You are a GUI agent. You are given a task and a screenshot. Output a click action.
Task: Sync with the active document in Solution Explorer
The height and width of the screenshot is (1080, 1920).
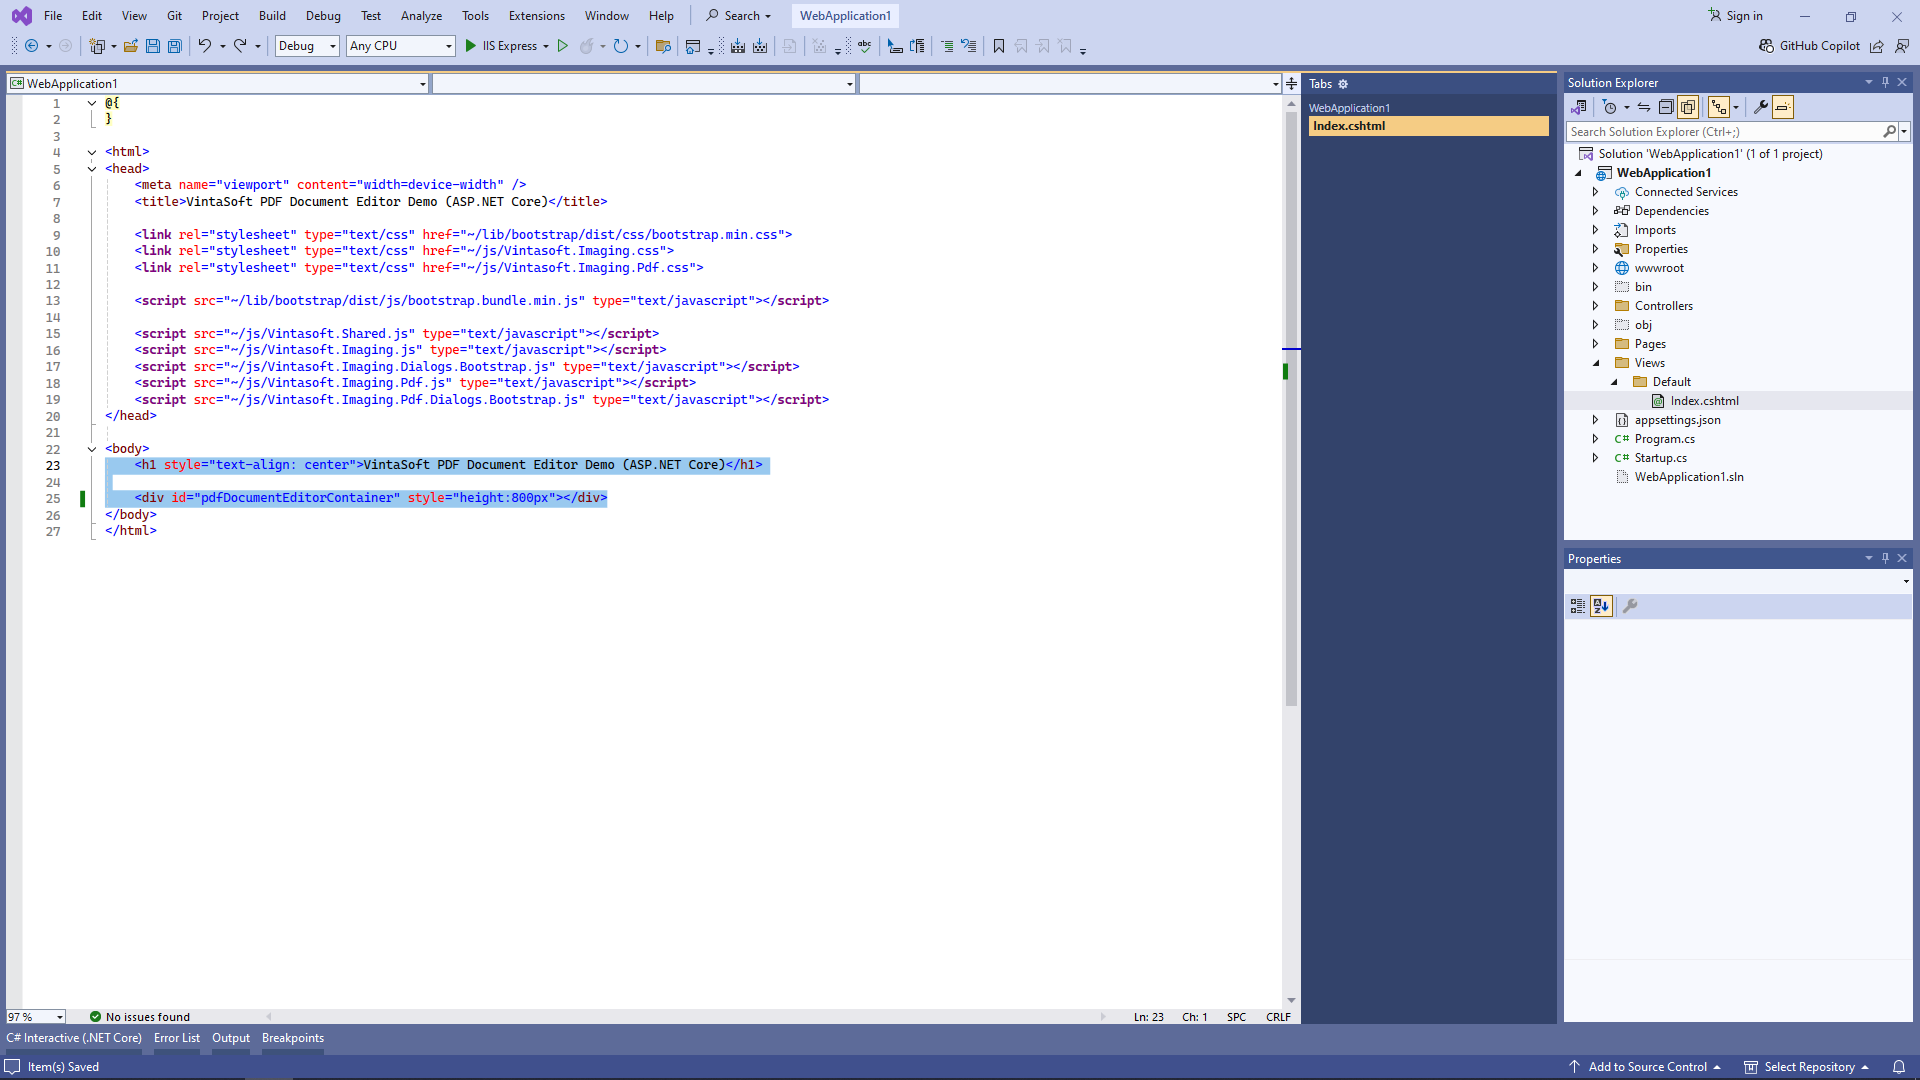[1644, 107]
